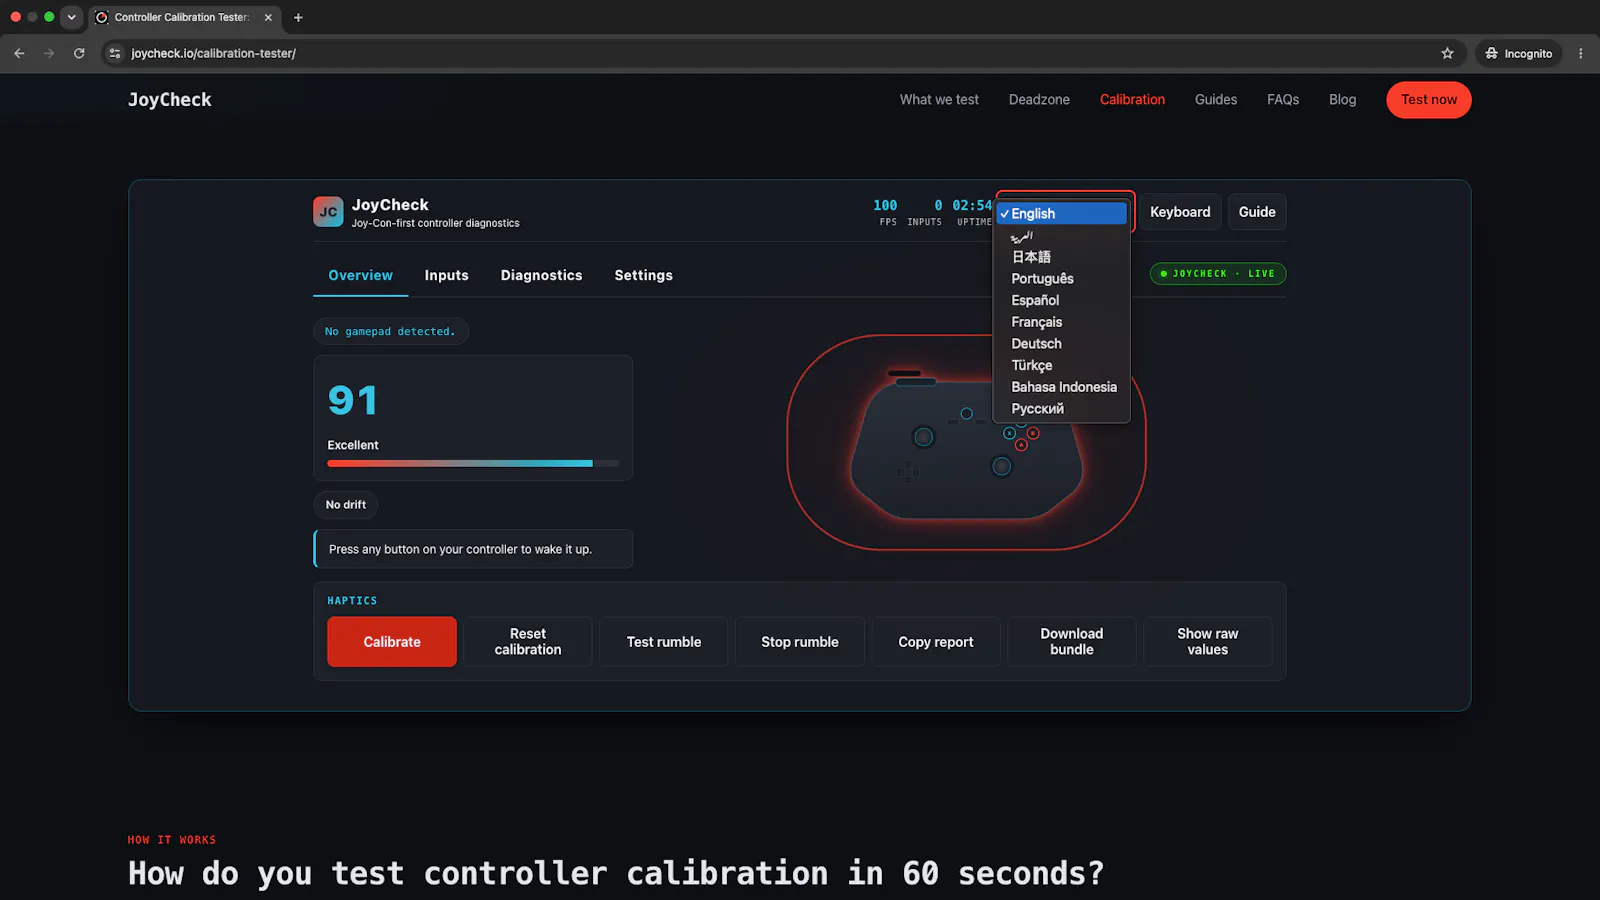The image size is (1600, 900).
Task: Bookmark this page with the star icon
Action: tap(1447, 53)
